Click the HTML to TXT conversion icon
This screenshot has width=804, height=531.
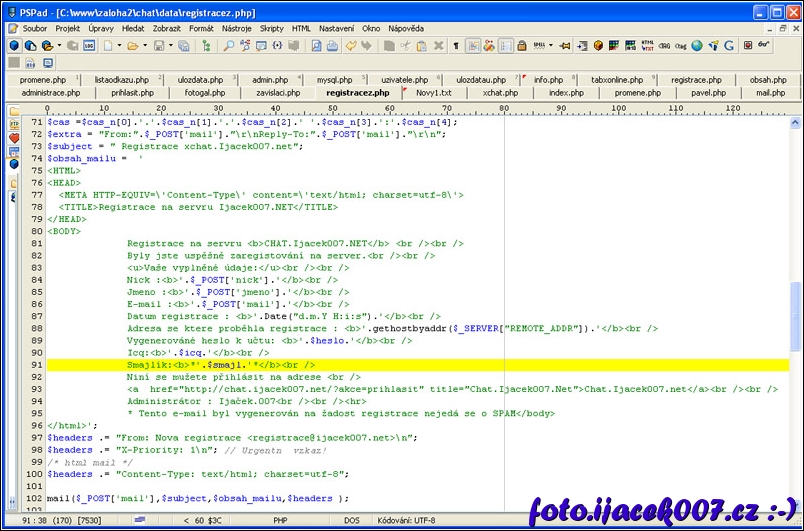coord(647,46)
